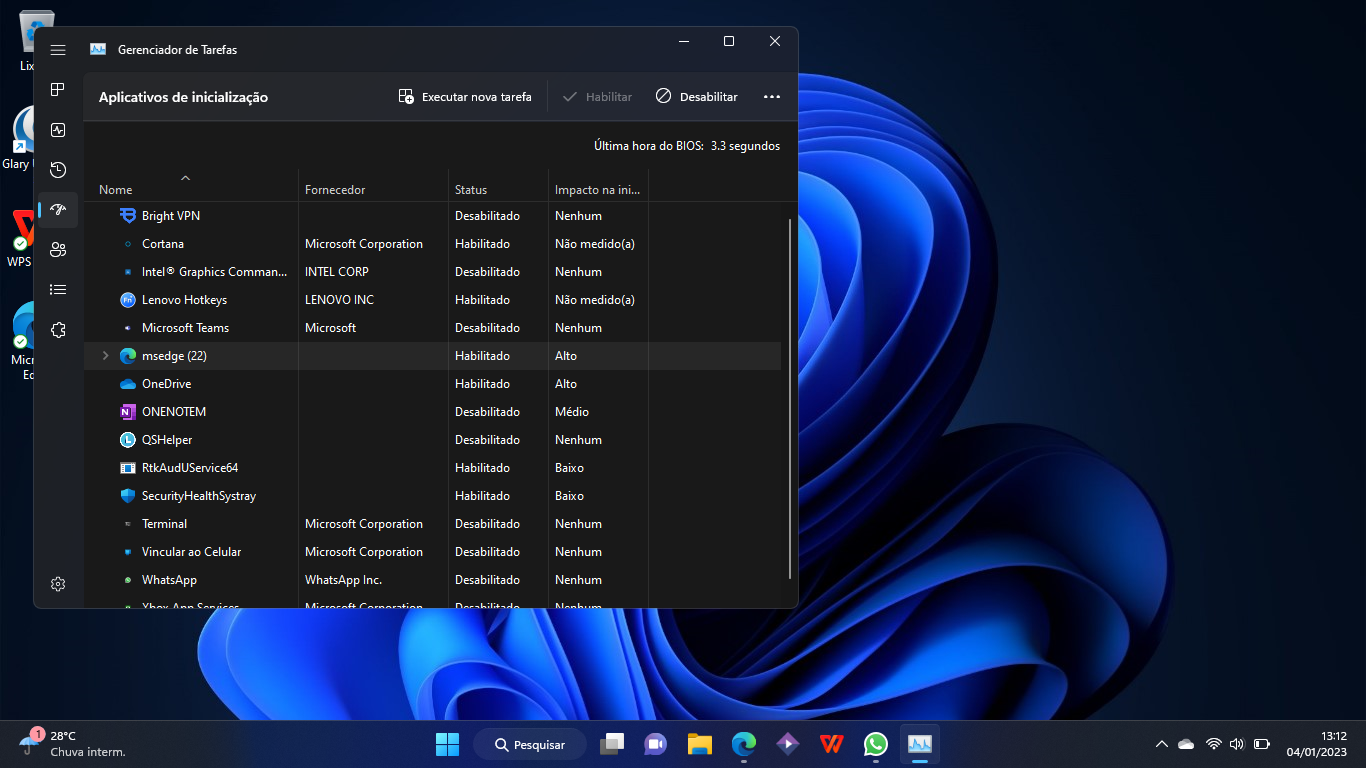Open the Chat camera icon on taskbar
This screenshot has width=1366, height=768.
[656, 744]
